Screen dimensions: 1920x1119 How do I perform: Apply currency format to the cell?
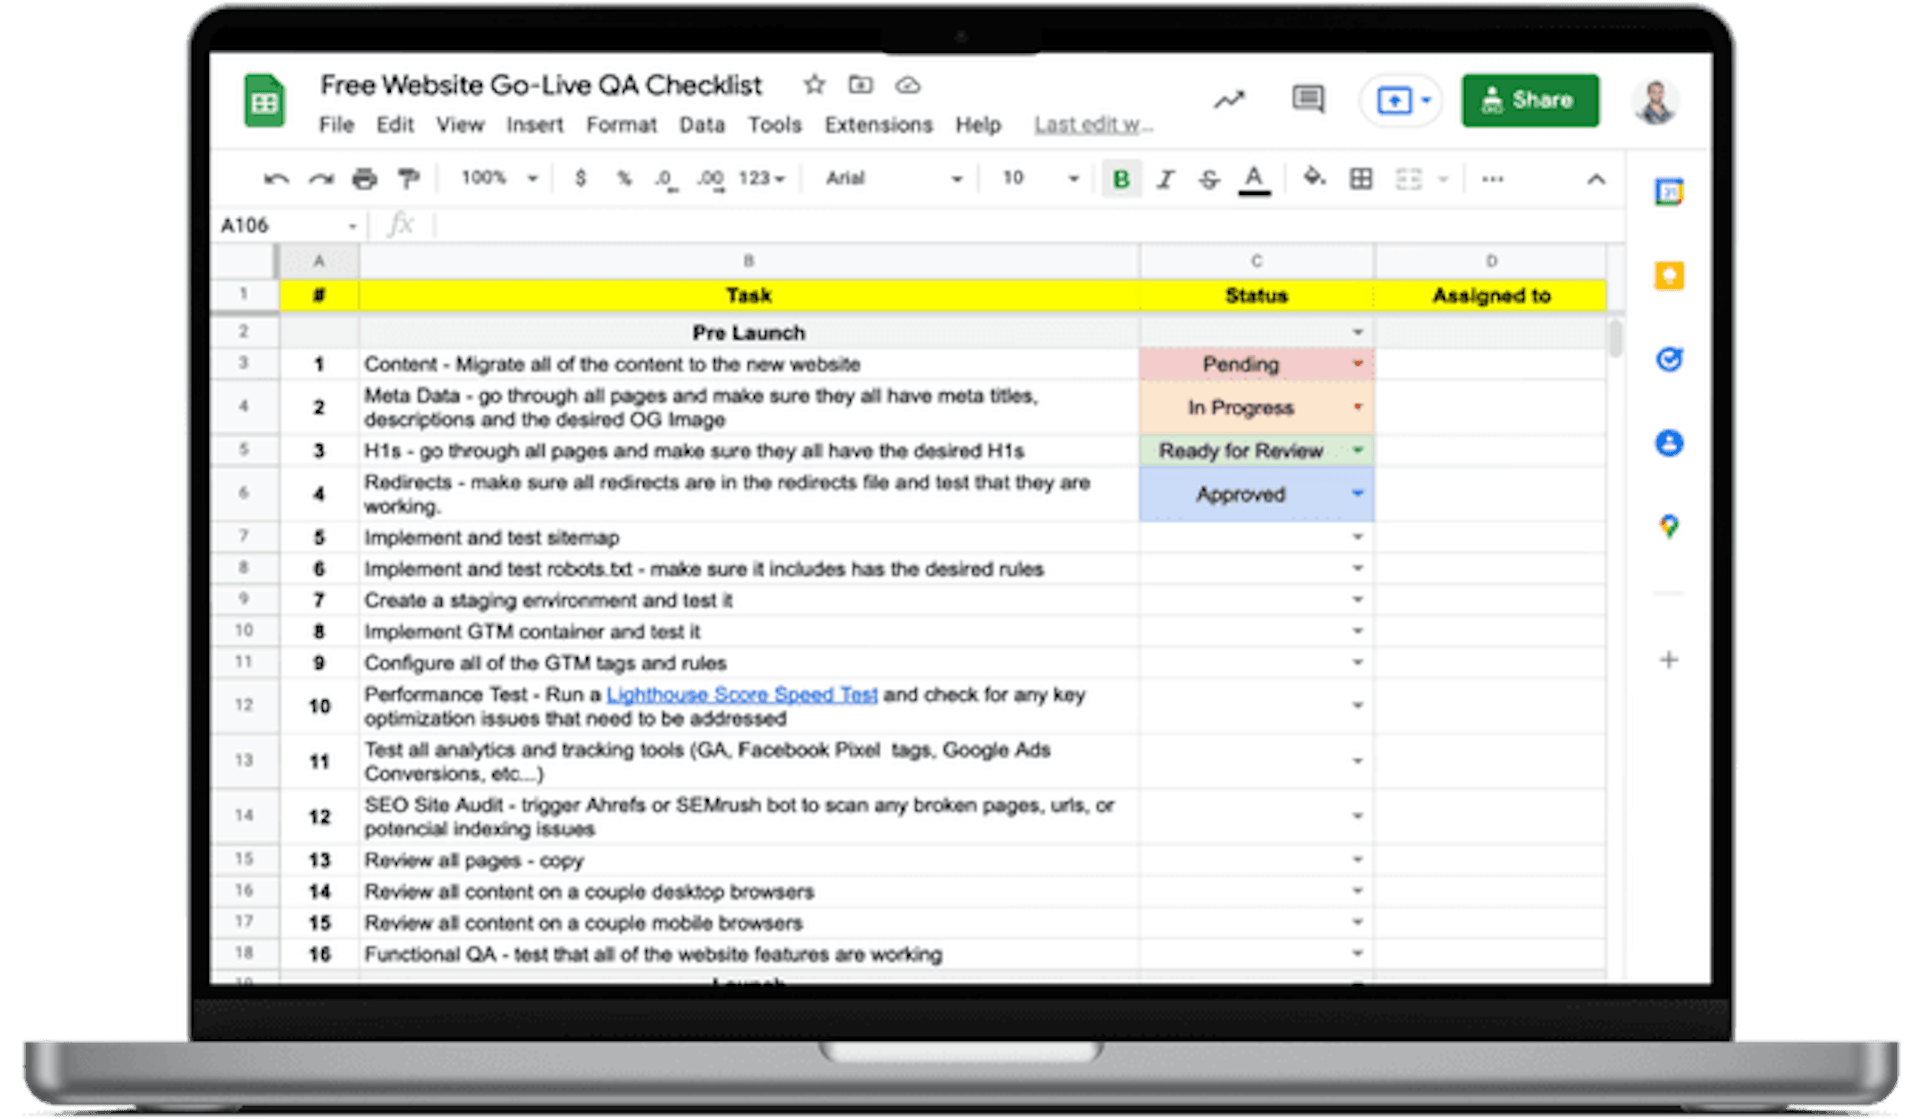580,178
